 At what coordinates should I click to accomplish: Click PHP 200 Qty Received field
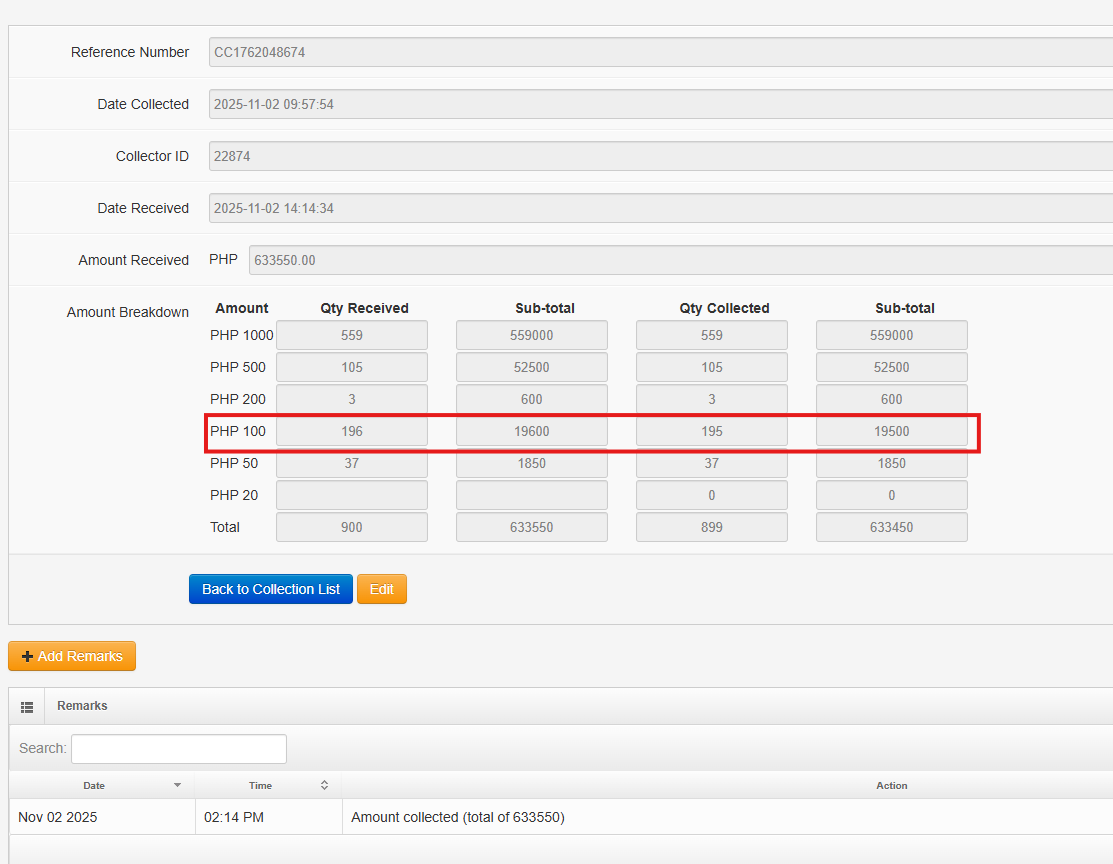352,399
